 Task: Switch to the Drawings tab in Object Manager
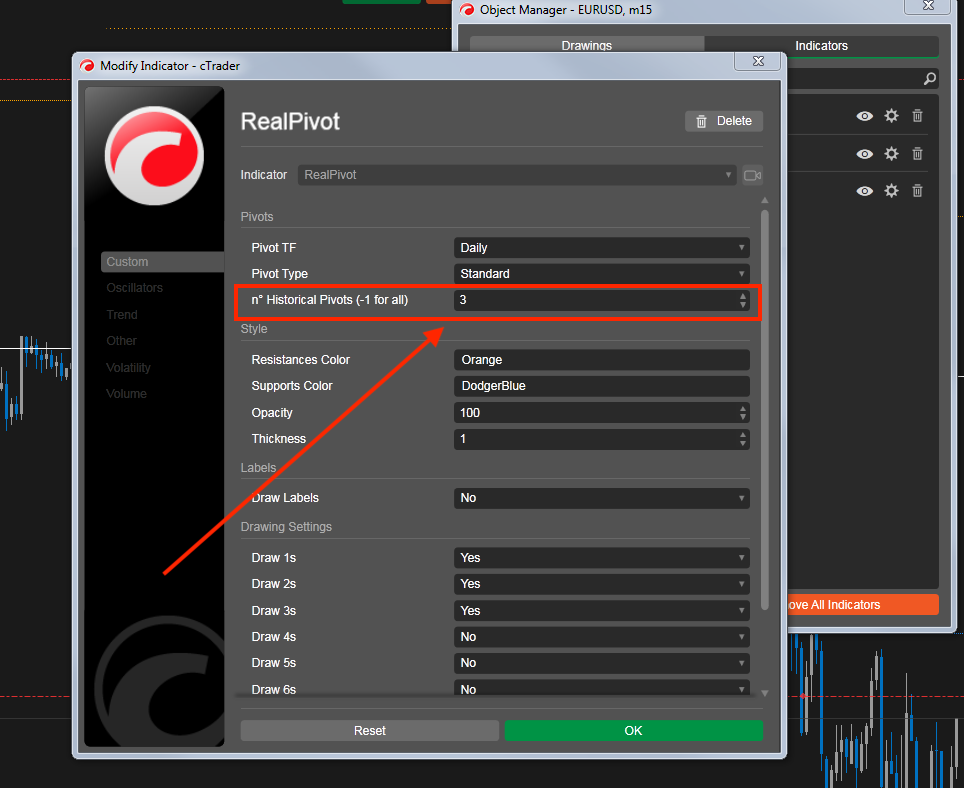pos(587,45)
